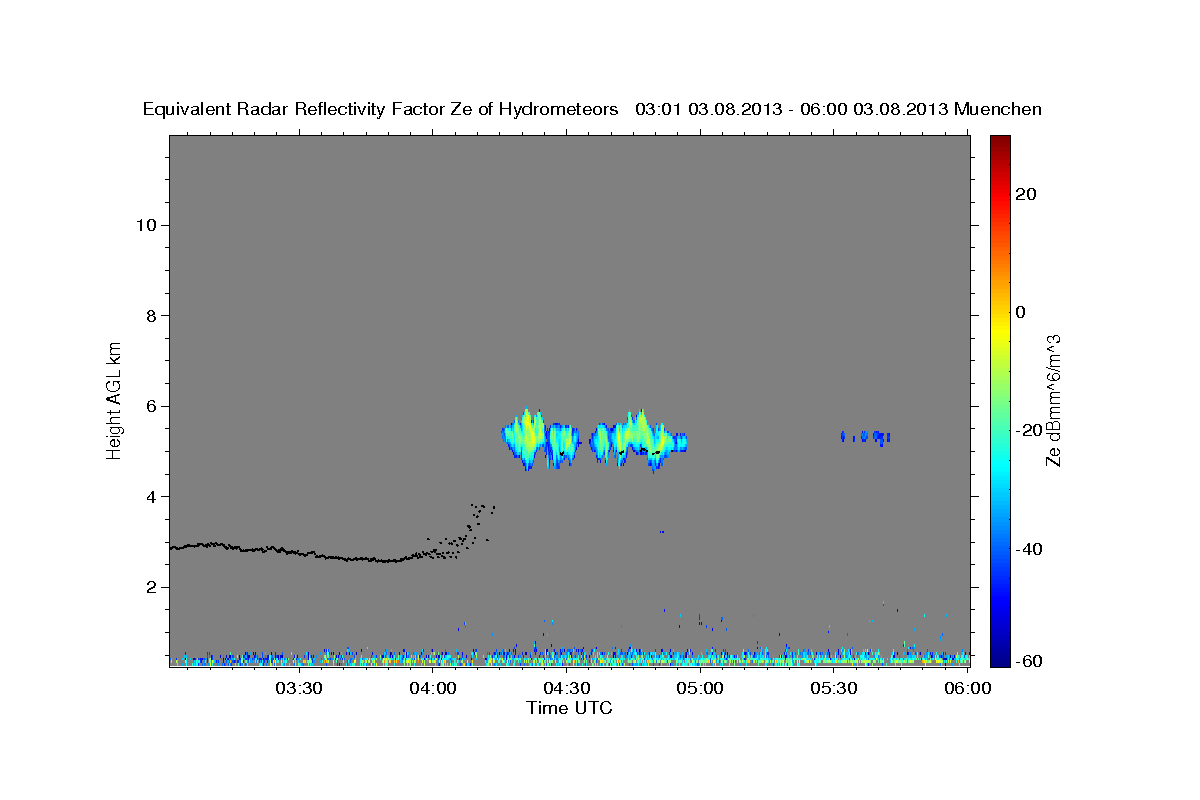
Task: Select the height label '10'
Action: [x=145, y=225]
